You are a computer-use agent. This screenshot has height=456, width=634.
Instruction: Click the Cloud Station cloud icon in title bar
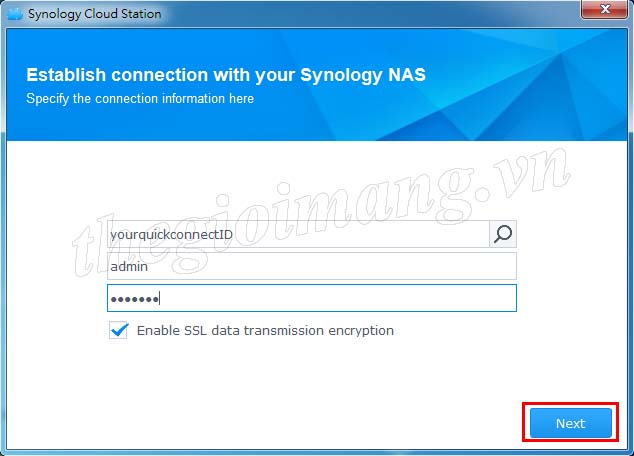(15, 14)
